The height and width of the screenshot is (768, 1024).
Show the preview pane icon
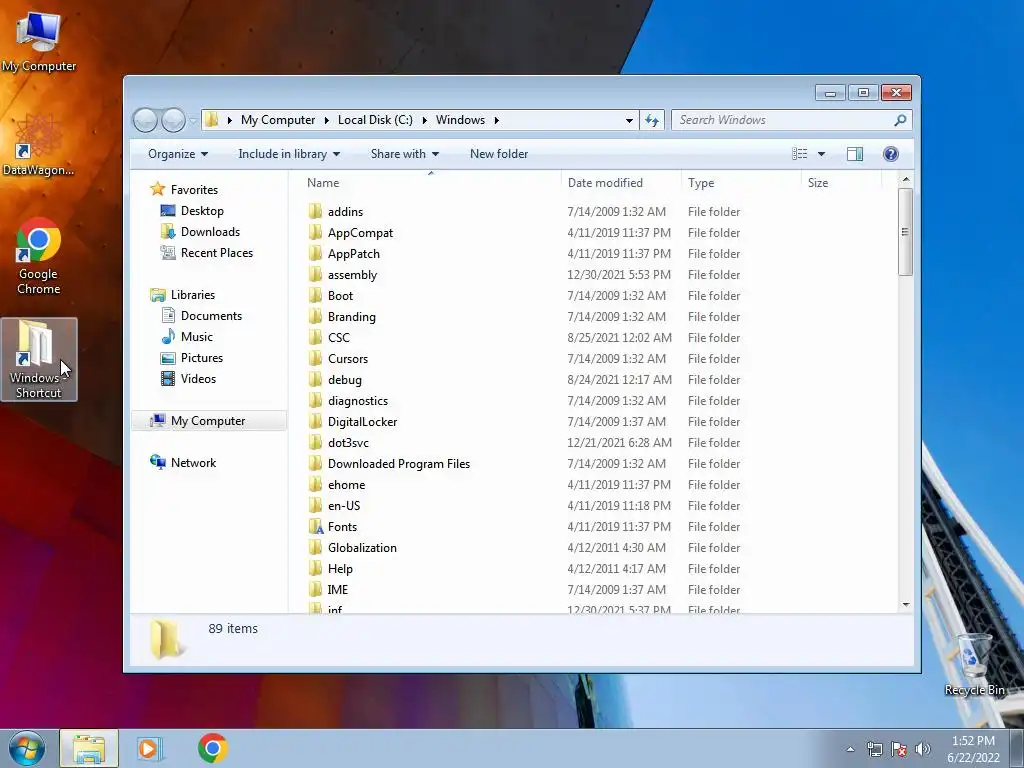tap(854, 154)
